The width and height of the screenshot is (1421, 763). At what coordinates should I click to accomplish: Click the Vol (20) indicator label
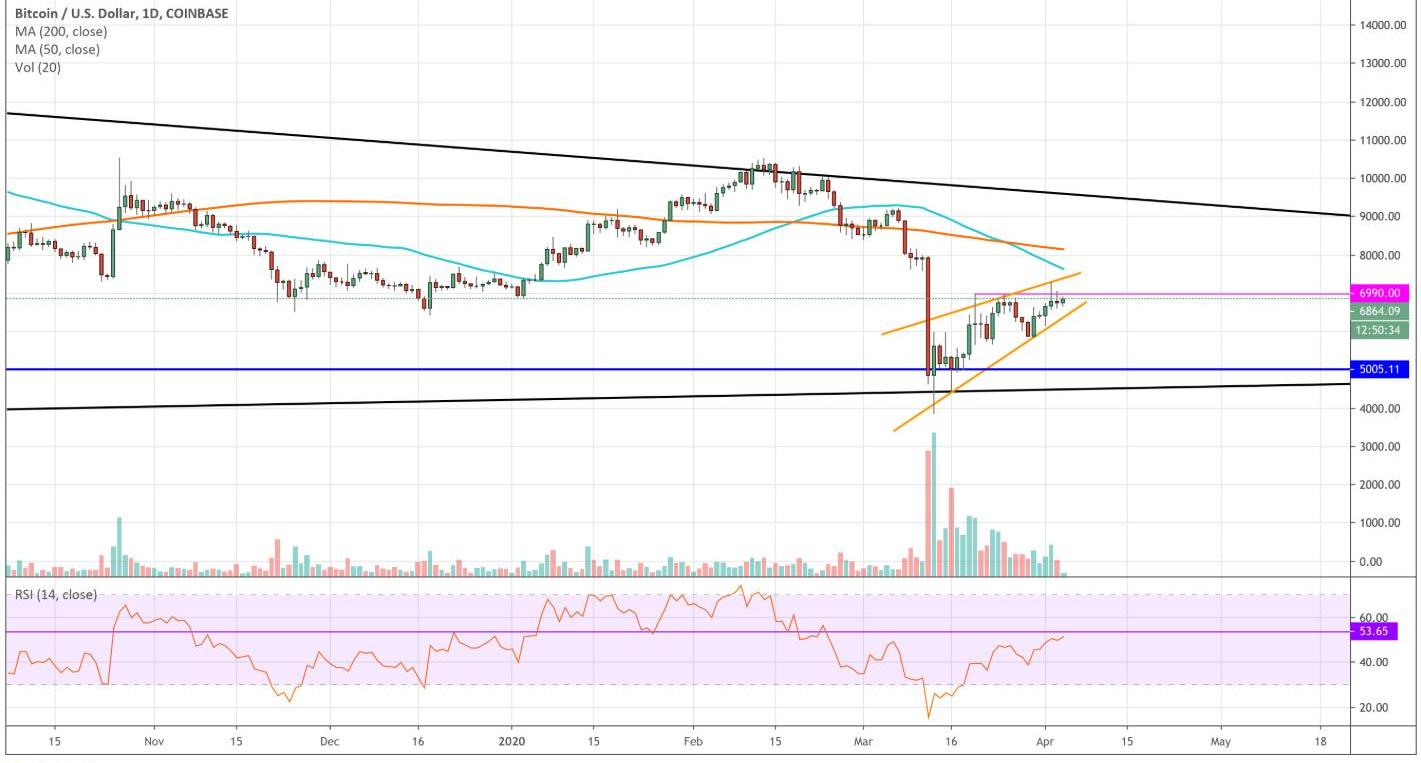35,66
